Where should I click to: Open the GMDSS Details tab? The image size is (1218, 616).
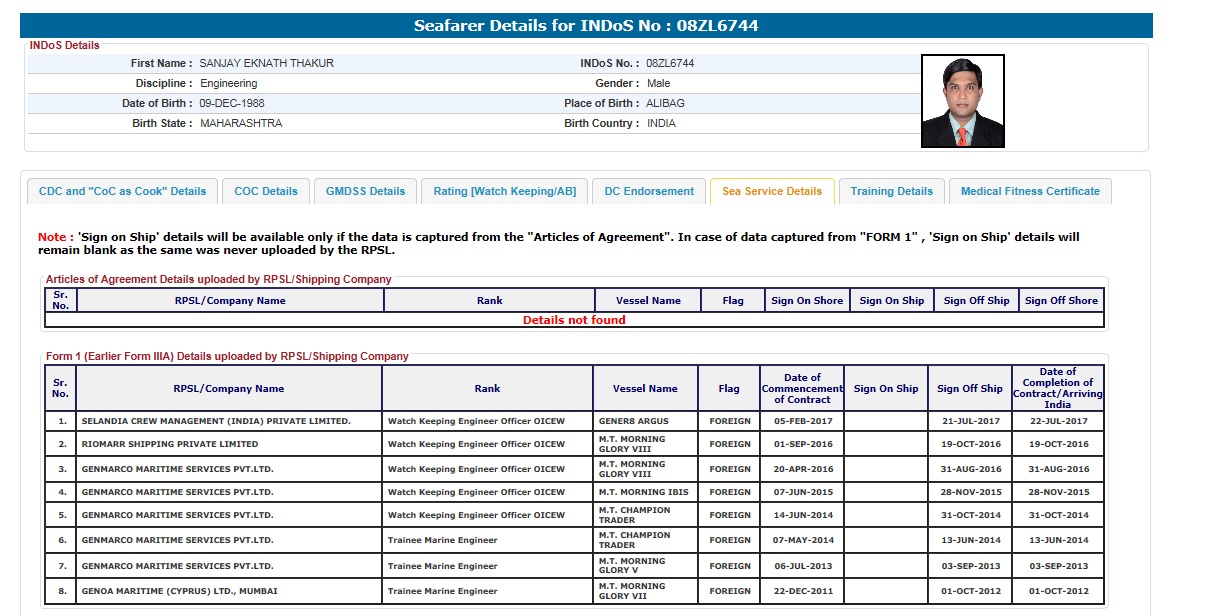click(x=365, y=191)
